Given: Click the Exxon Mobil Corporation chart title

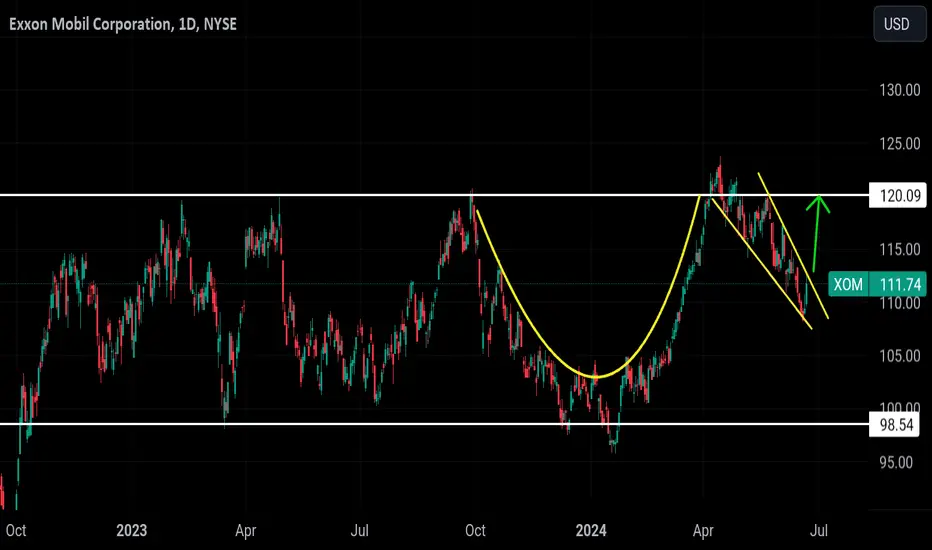Looking at the screenshot, I should pyautogui.click(x=122, y=24).
